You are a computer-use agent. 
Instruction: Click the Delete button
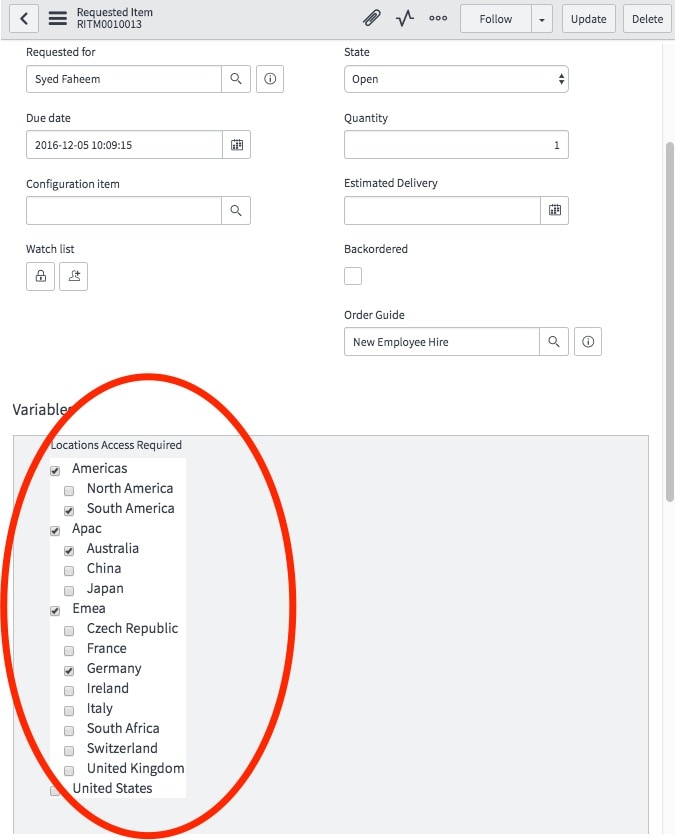647,18
